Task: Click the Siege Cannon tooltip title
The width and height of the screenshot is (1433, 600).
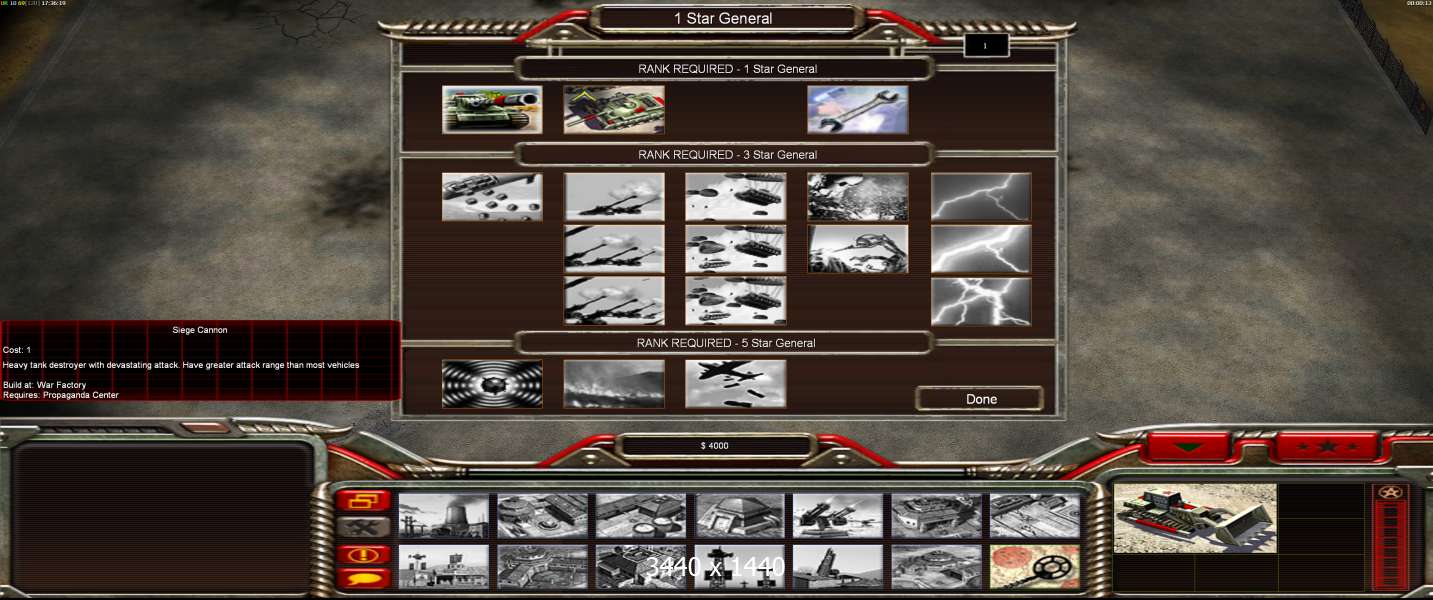Action: (x=200, y=330)
